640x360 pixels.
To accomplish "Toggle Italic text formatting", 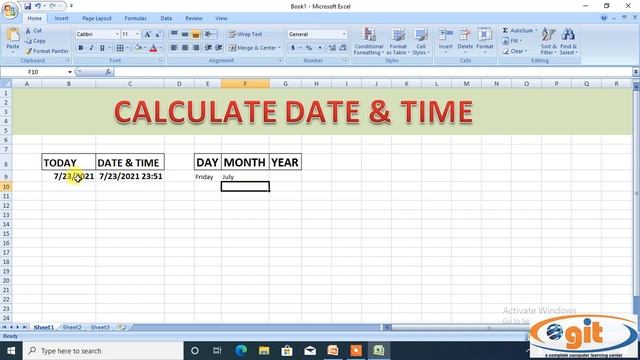I will coord(91,48).
